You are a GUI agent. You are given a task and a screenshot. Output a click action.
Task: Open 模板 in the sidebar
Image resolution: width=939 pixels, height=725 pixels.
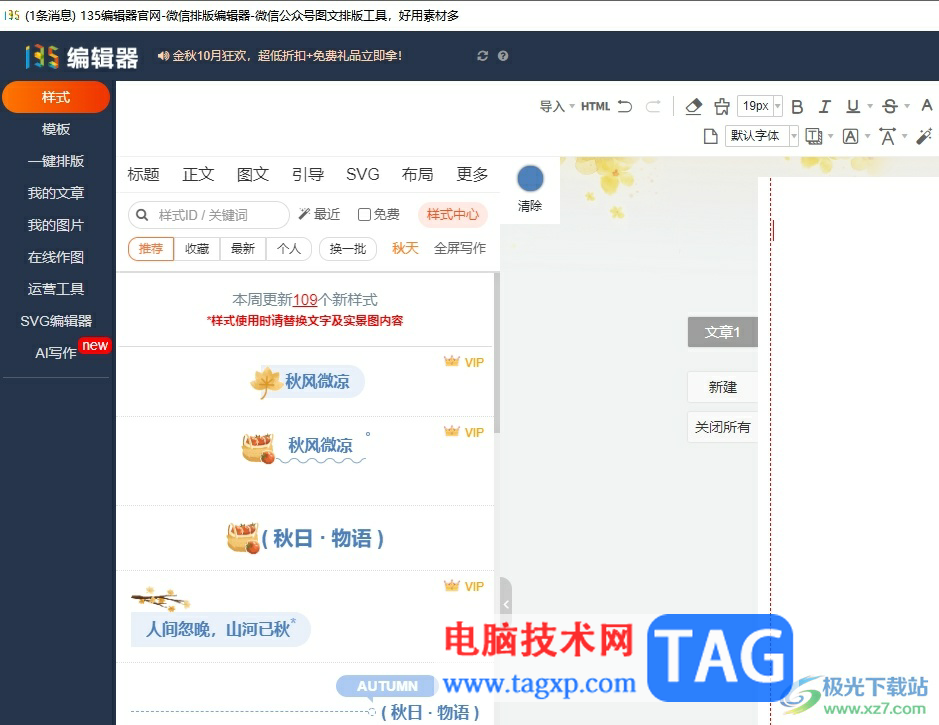pyautogui.click(x=56, y=129)
